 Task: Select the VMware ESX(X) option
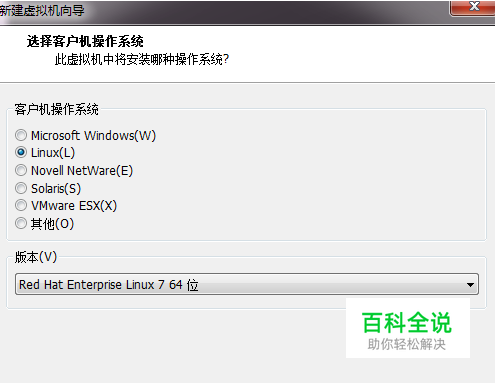[21, 205]
